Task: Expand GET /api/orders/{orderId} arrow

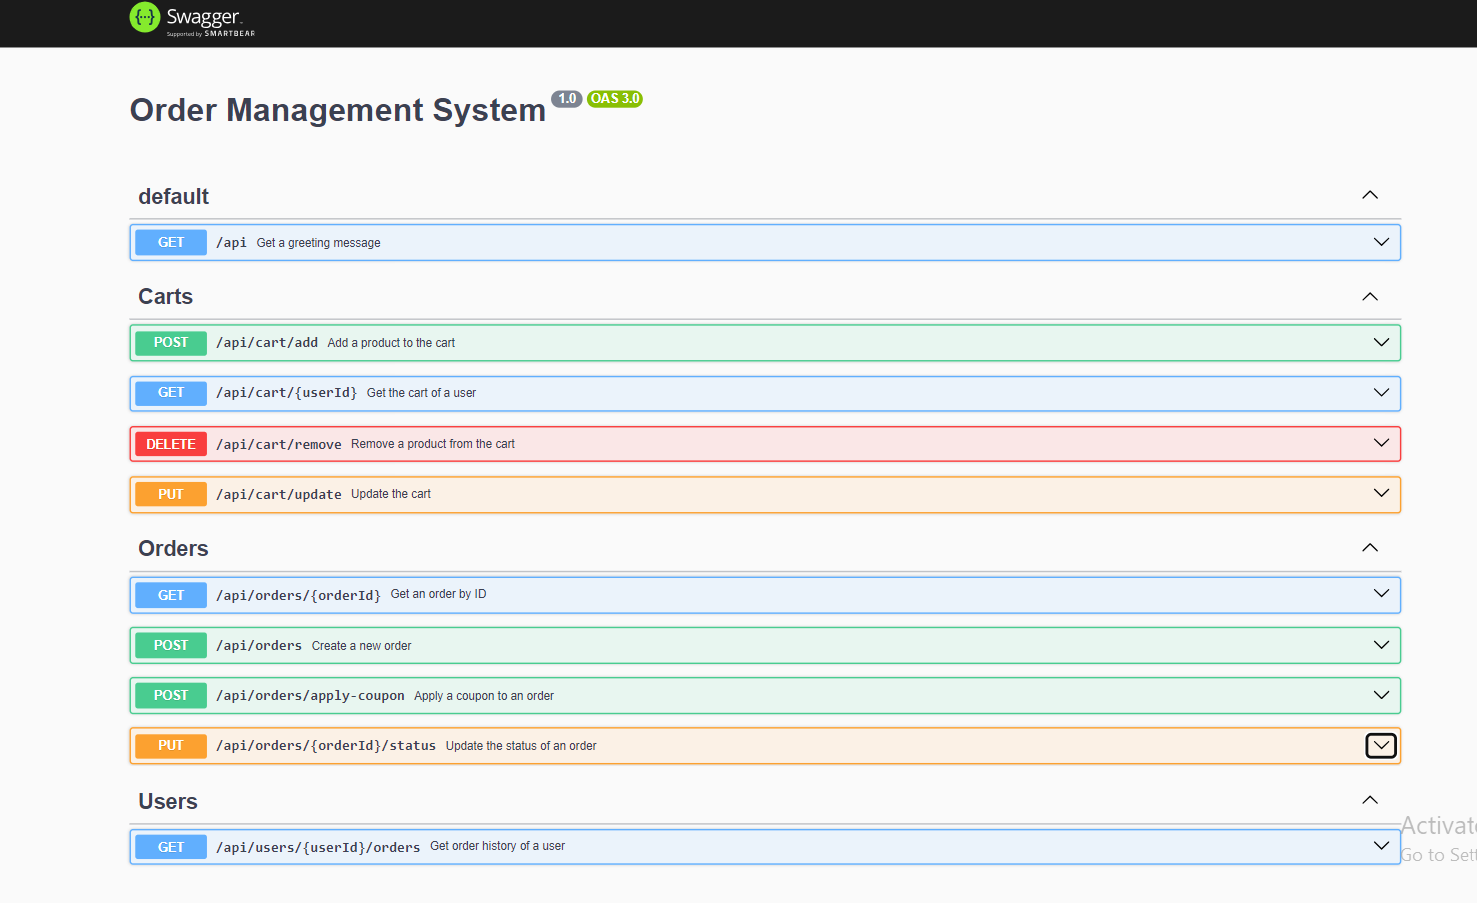Action: click(x=1381, y=594)
